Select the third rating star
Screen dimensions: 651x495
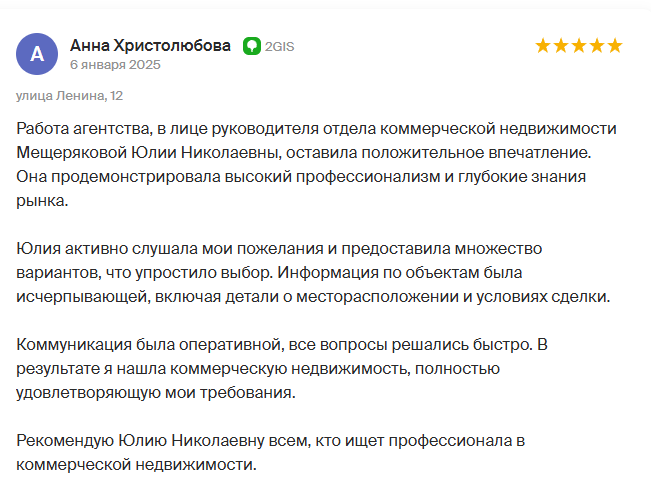tap(579, 46)
